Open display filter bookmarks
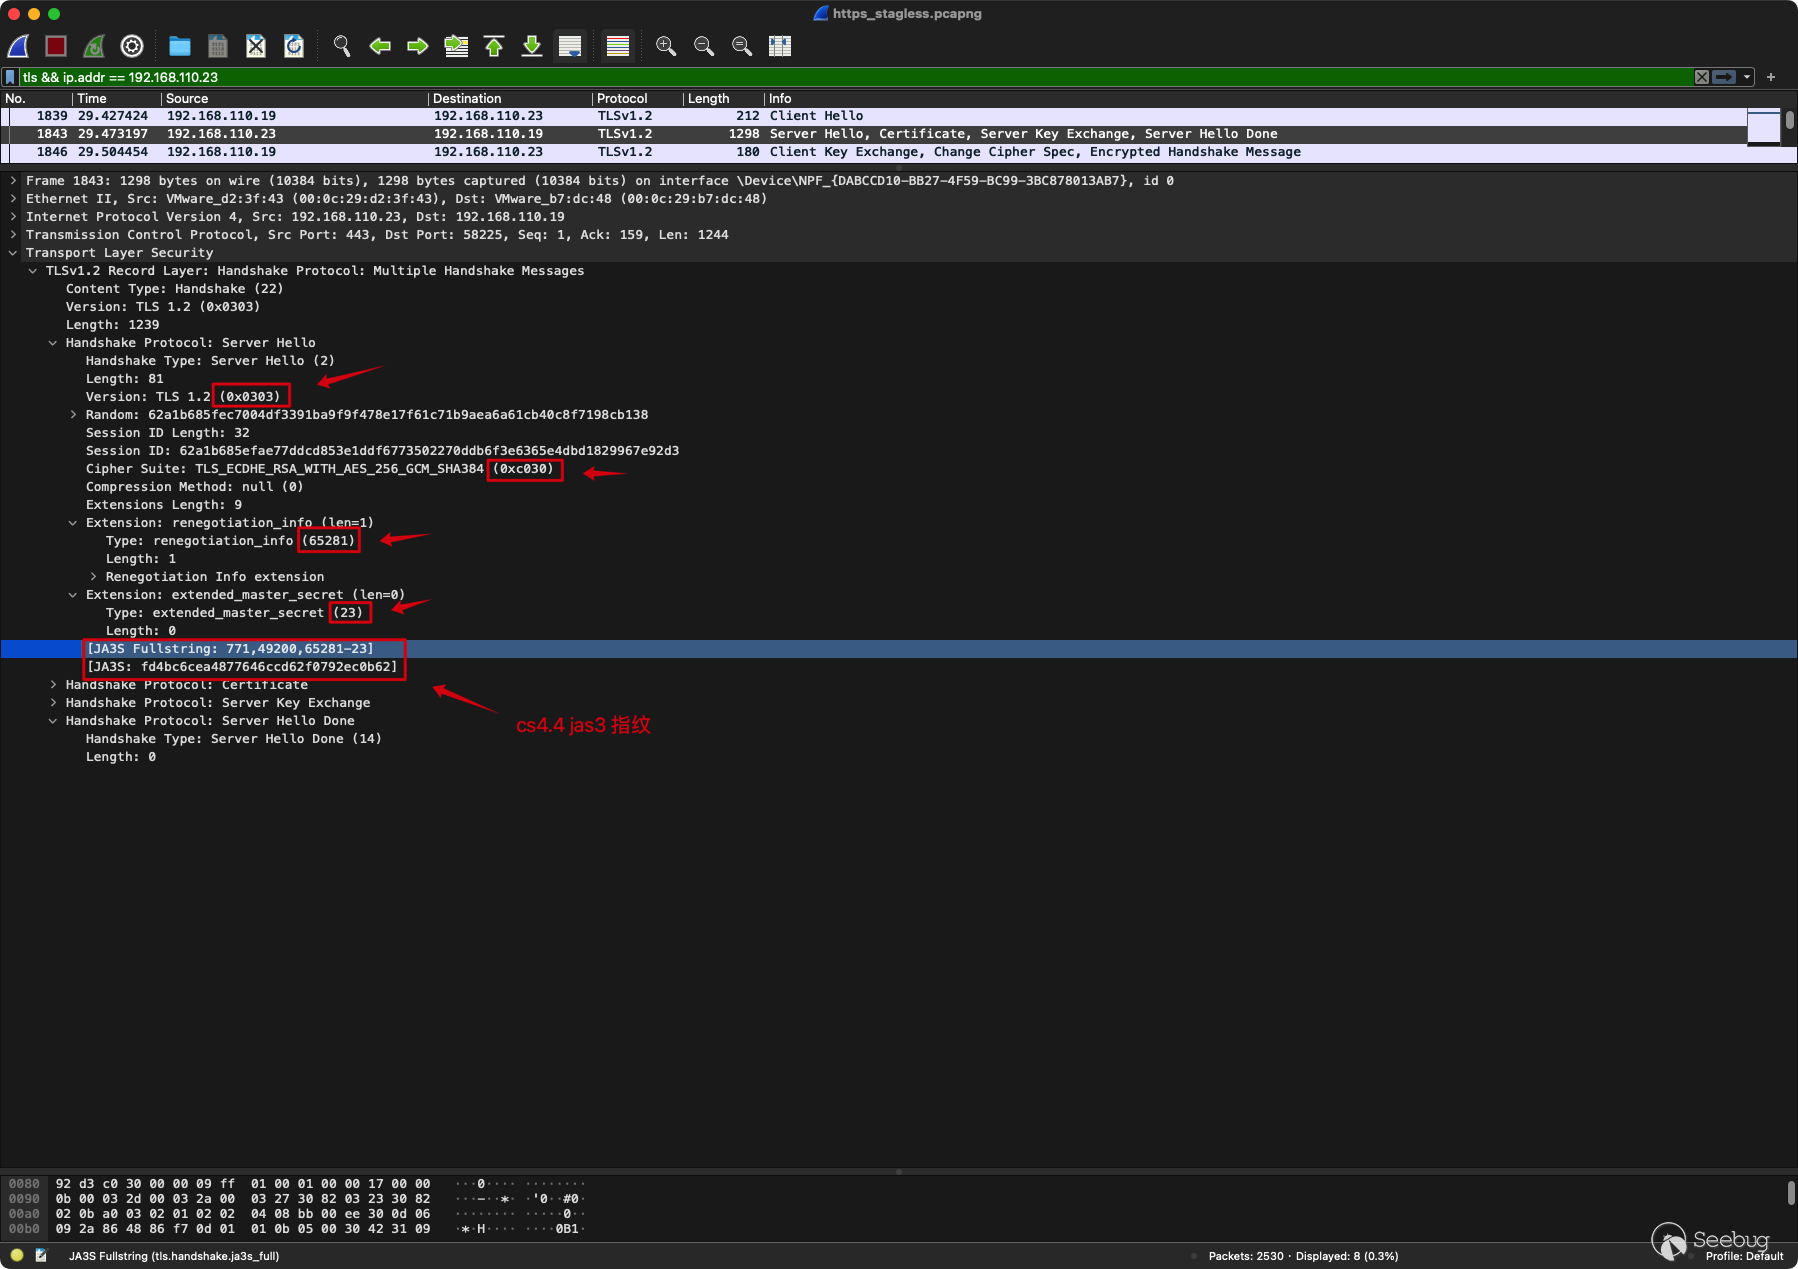Viewport: 1798px width, 1269px height. click(x=10, y=77)
